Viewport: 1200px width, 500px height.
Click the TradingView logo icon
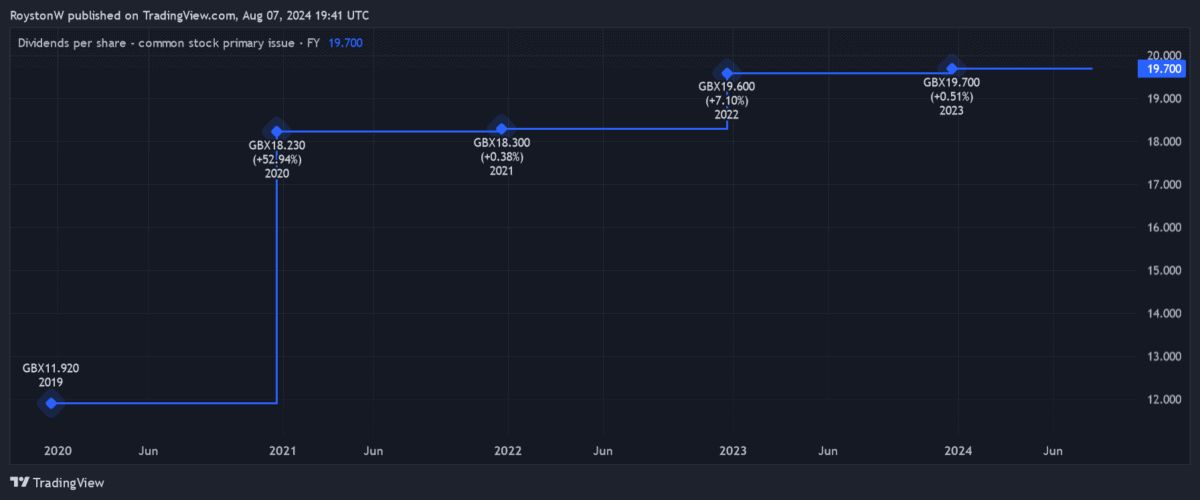(x=20, y=482)
